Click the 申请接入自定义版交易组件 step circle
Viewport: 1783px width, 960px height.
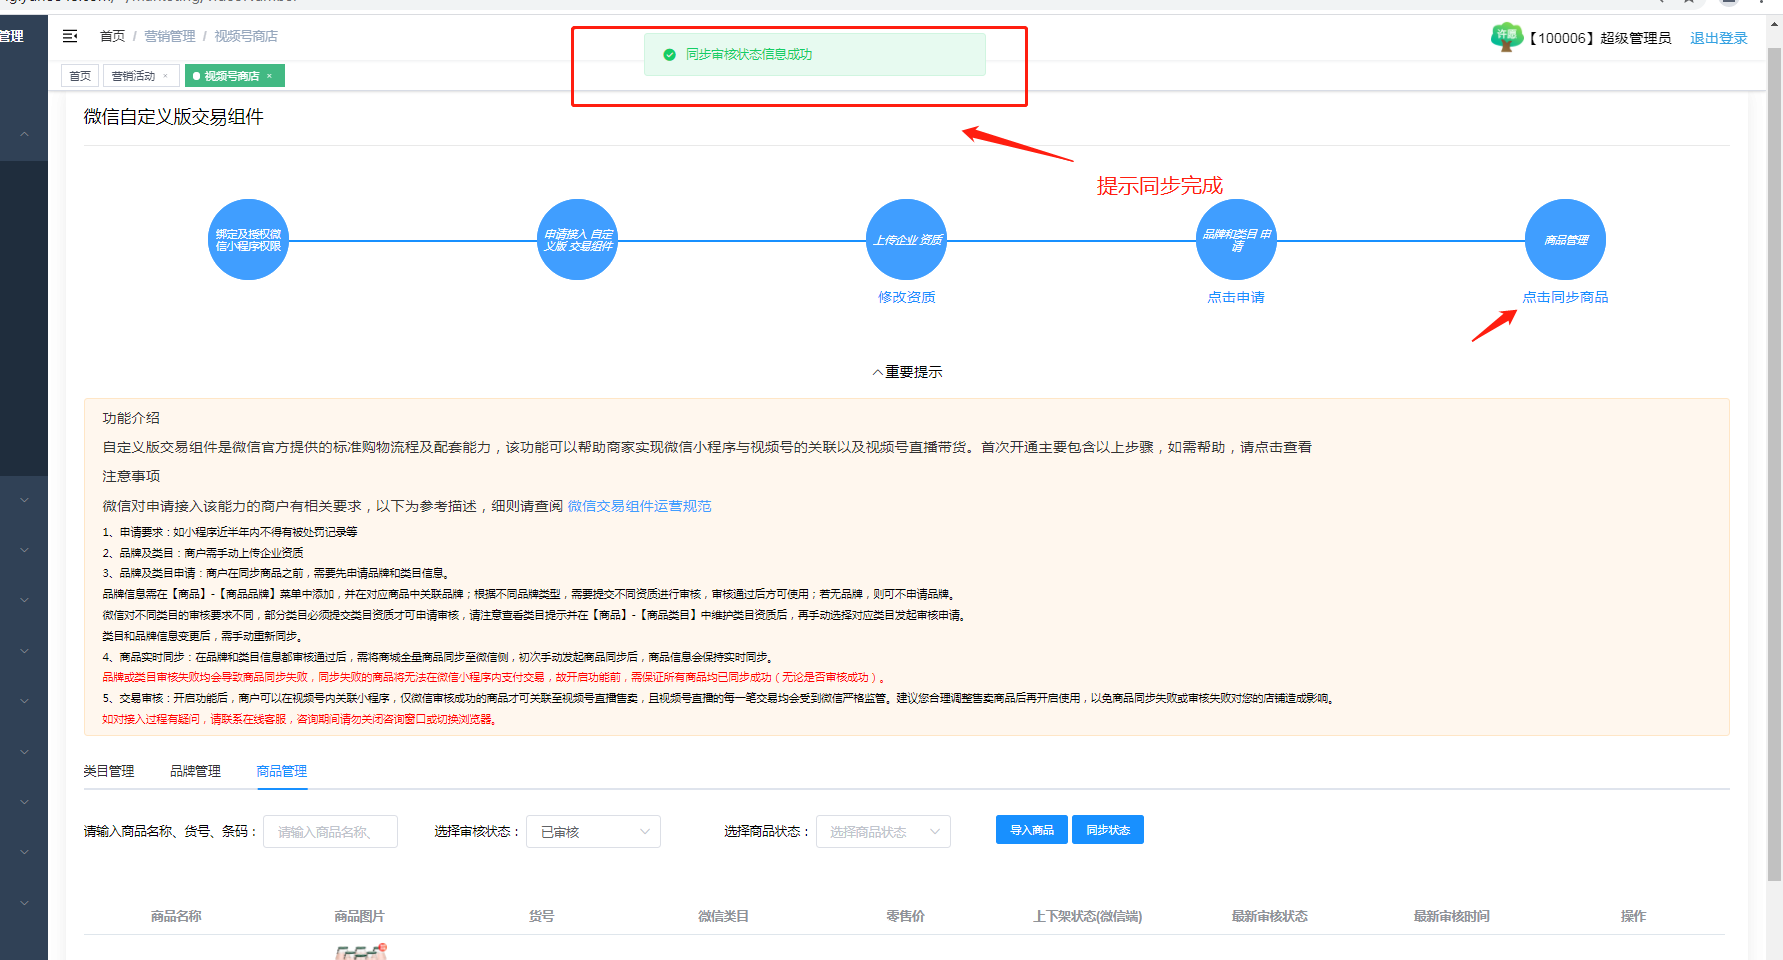tap(577, 240)
